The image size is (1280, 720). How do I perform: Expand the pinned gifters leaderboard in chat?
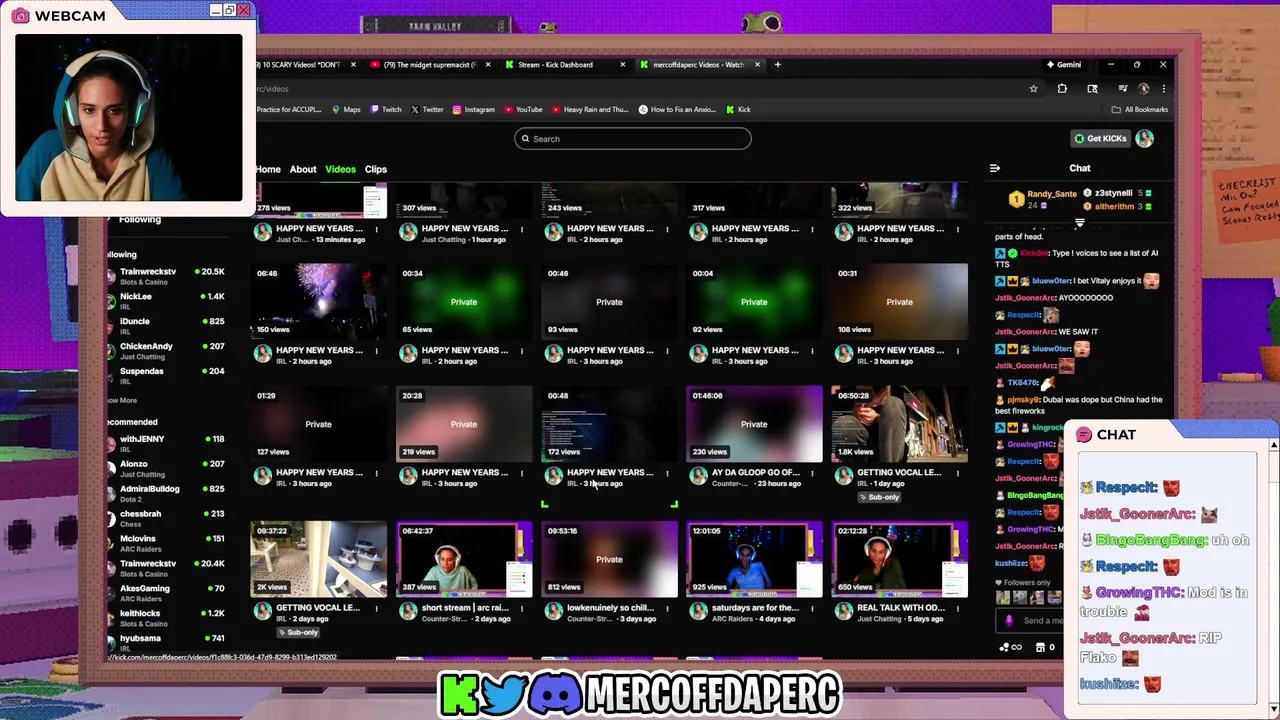(1079, 223)
